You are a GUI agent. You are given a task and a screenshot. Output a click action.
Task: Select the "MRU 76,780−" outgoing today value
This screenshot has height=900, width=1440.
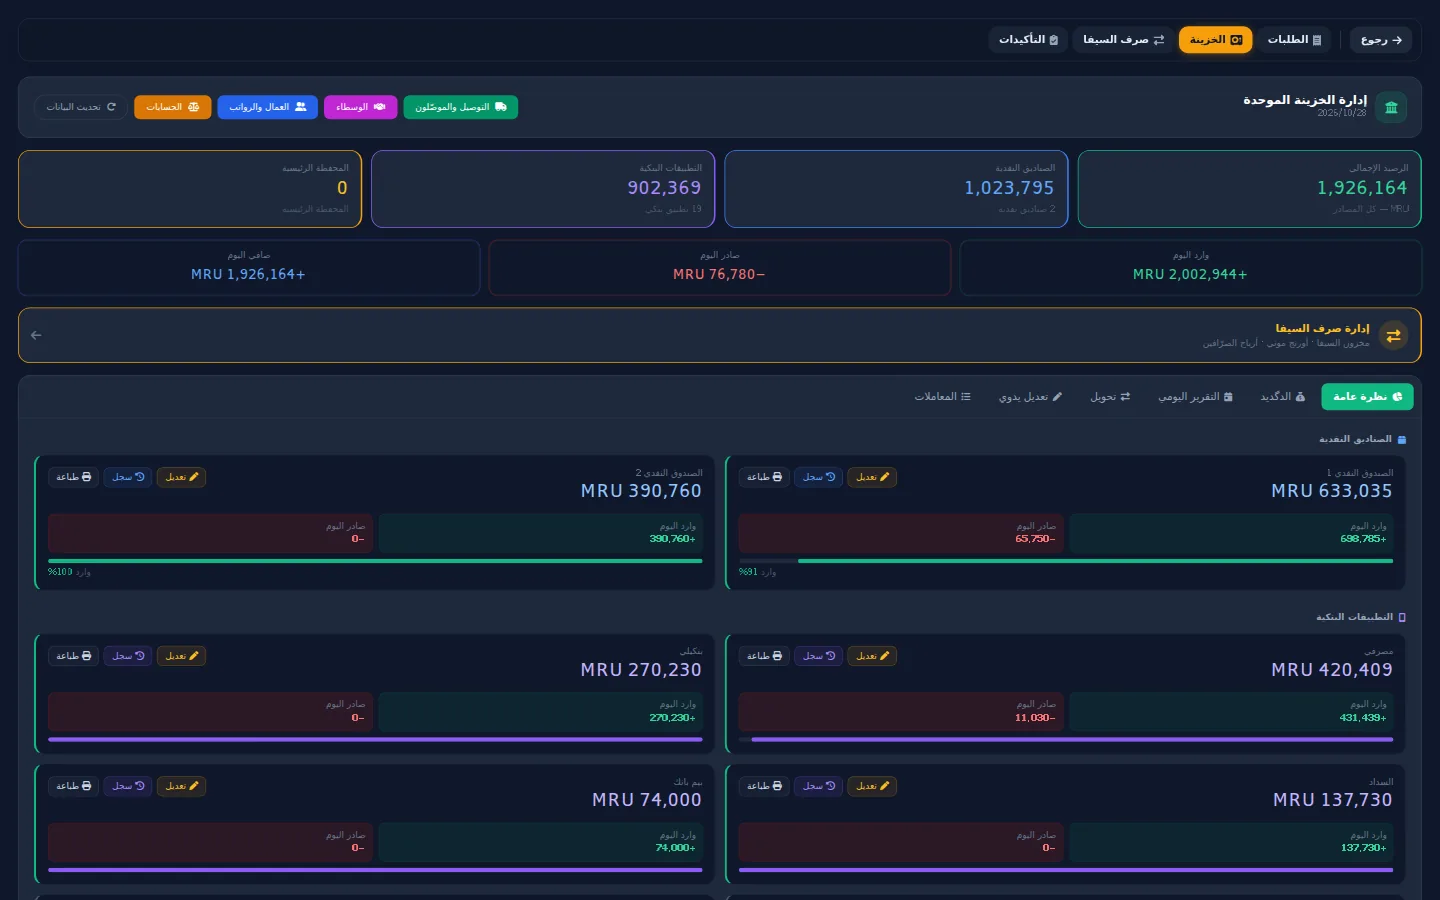pos(719,274)
